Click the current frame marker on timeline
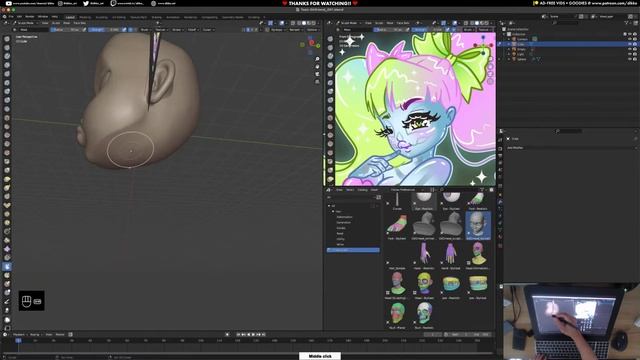 pyautogui.click(x=18, y=340)
